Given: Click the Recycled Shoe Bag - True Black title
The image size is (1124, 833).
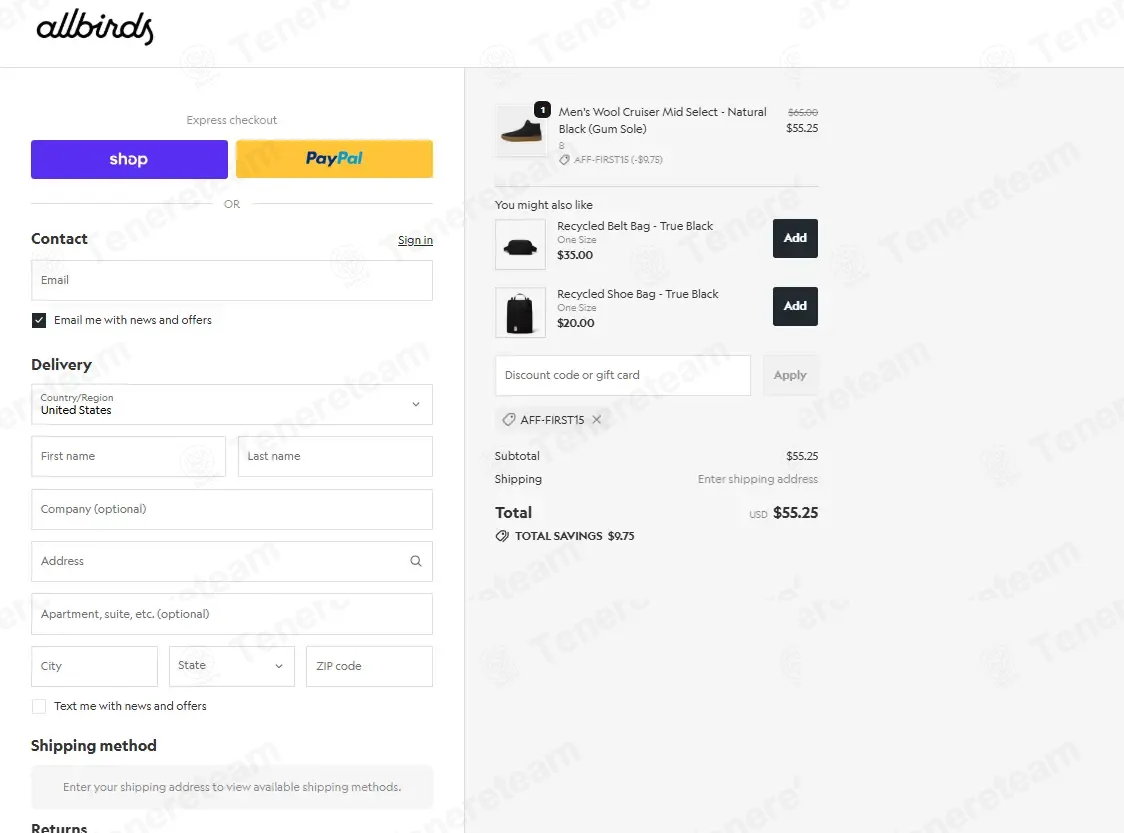Looking at the screenshot, I should [638, 295].
